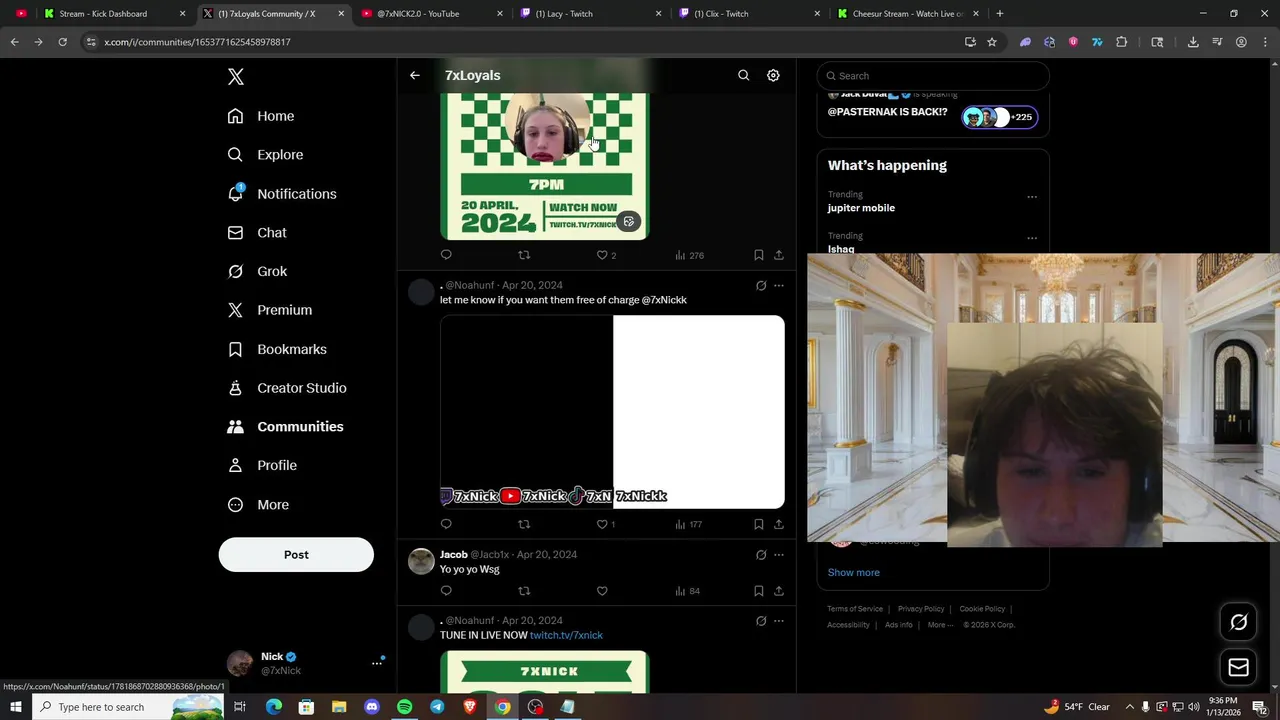Open the twitch.tv/7xnick link

[x=566, y=635]
